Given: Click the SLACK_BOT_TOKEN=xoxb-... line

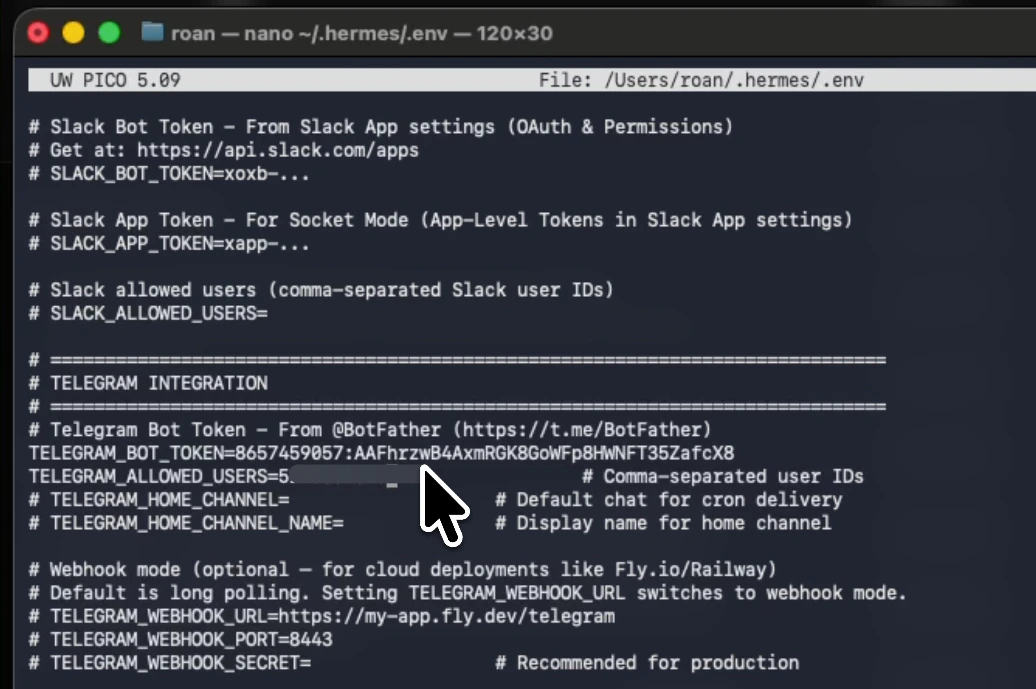Looking at the screenshot, I should (x=169, y=174).
